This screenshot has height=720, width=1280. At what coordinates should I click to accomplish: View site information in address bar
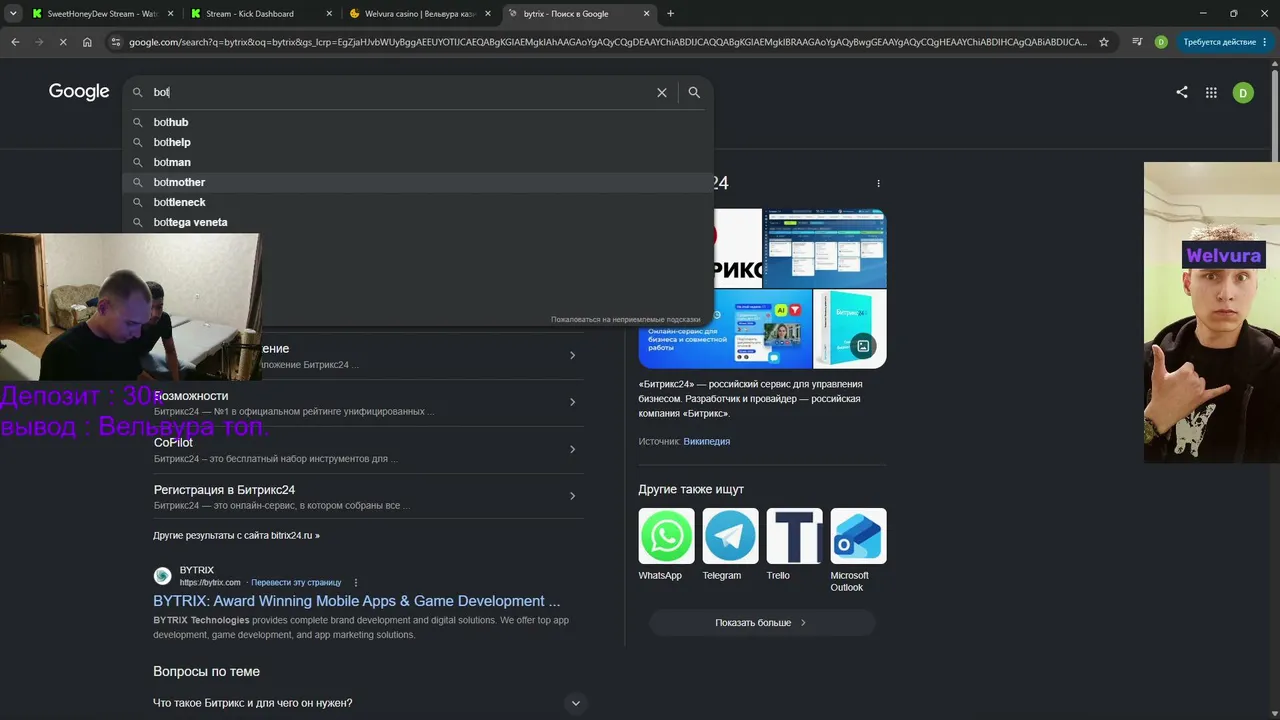[x=116, y=42]
